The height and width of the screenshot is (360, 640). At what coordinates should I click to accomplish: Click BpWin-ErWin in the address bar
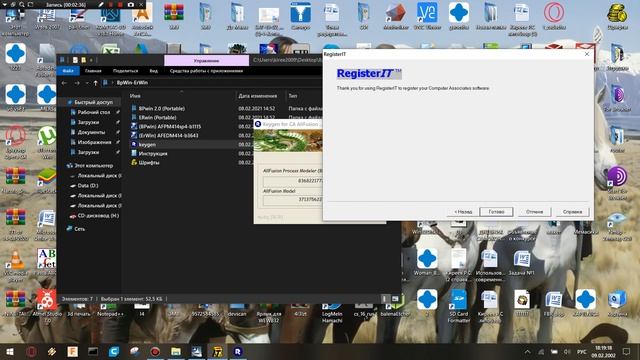[x=132, y=83]
